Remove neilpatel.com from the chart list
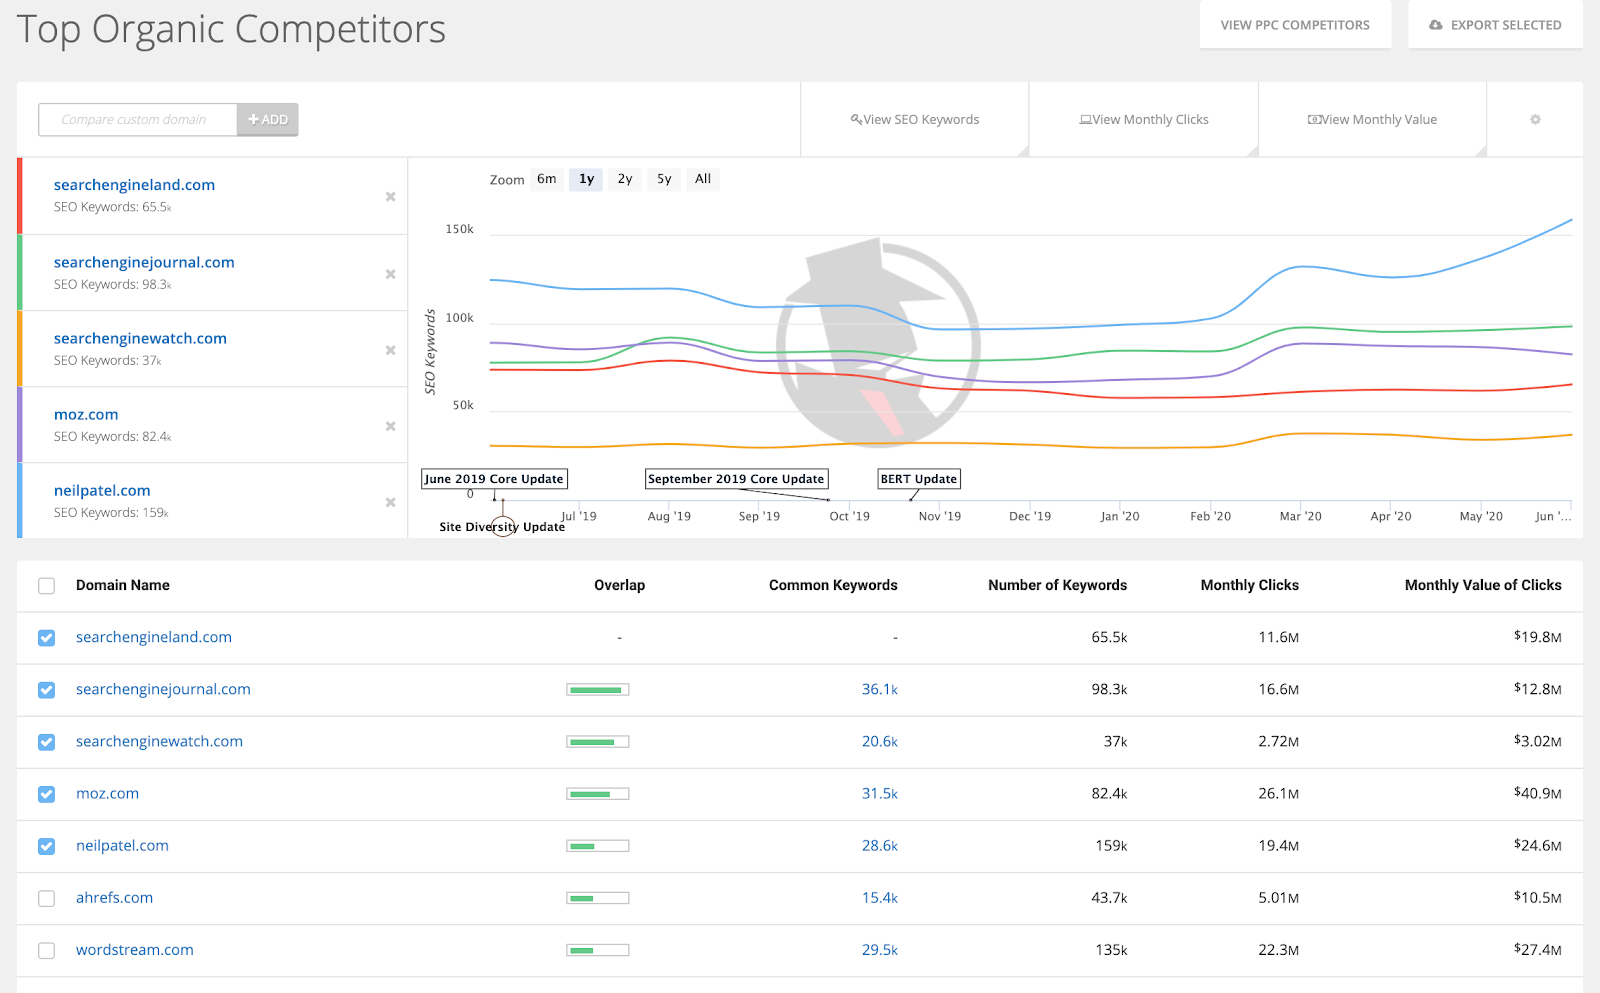 [x=391, y=502]
